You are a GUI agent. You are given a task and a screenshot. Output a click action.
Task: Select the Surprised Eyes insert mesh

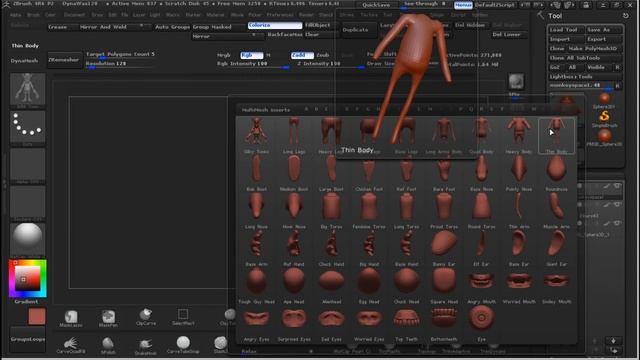[x=294, y=323]
